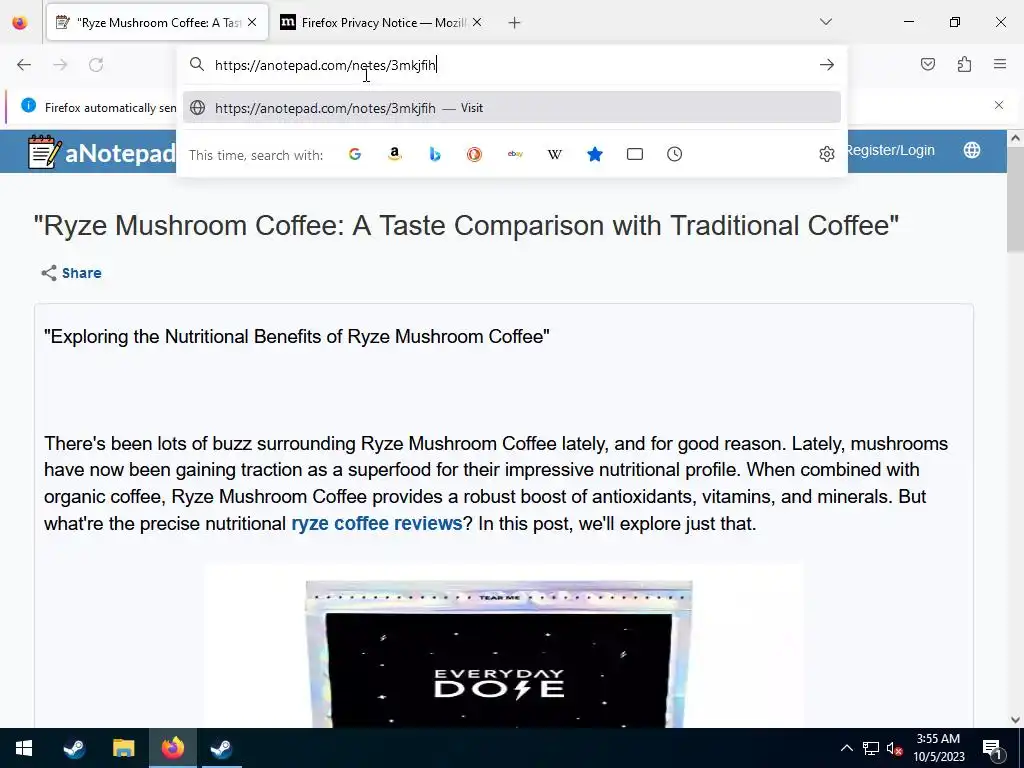Search in Bookmarks via star icon

(x=595, y=154)
